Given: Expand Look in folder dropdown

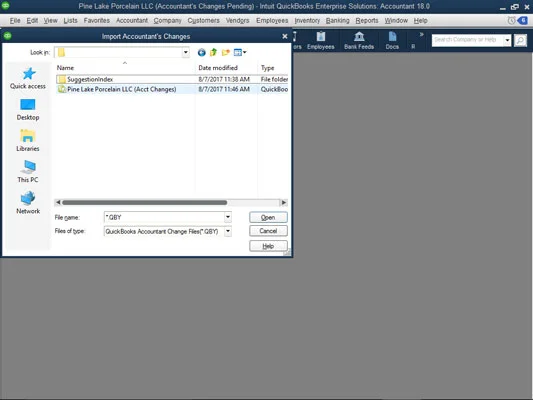Looking at the screenshot, I should (186, 52).
